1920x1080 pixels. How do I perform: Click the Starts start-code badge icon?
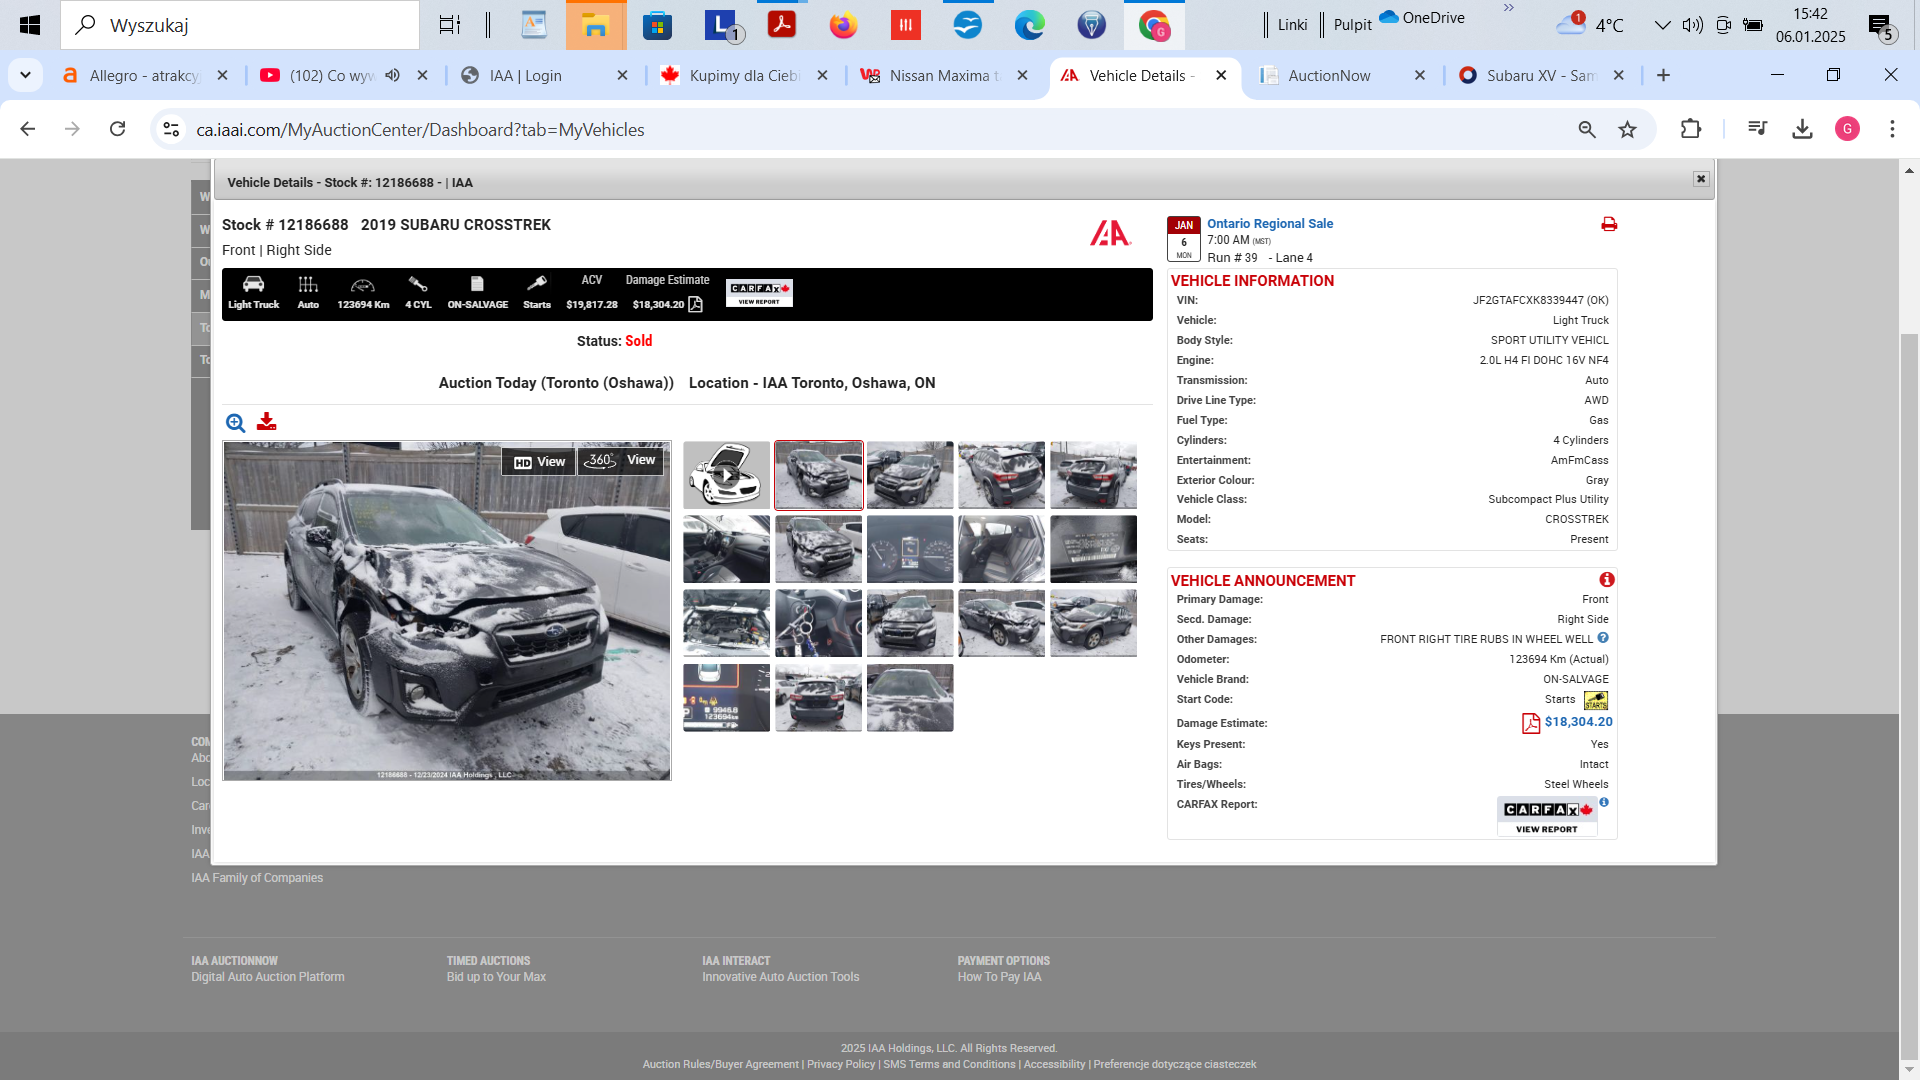1596,700
